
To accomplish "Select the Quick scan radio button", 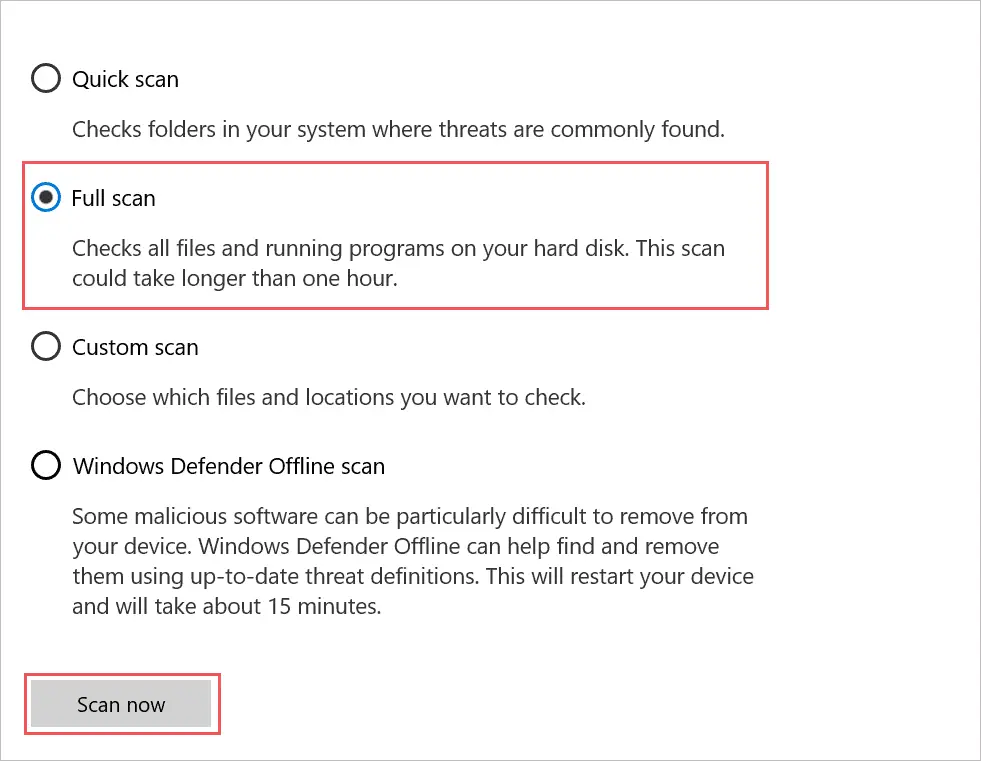I will tap(46, 79).
